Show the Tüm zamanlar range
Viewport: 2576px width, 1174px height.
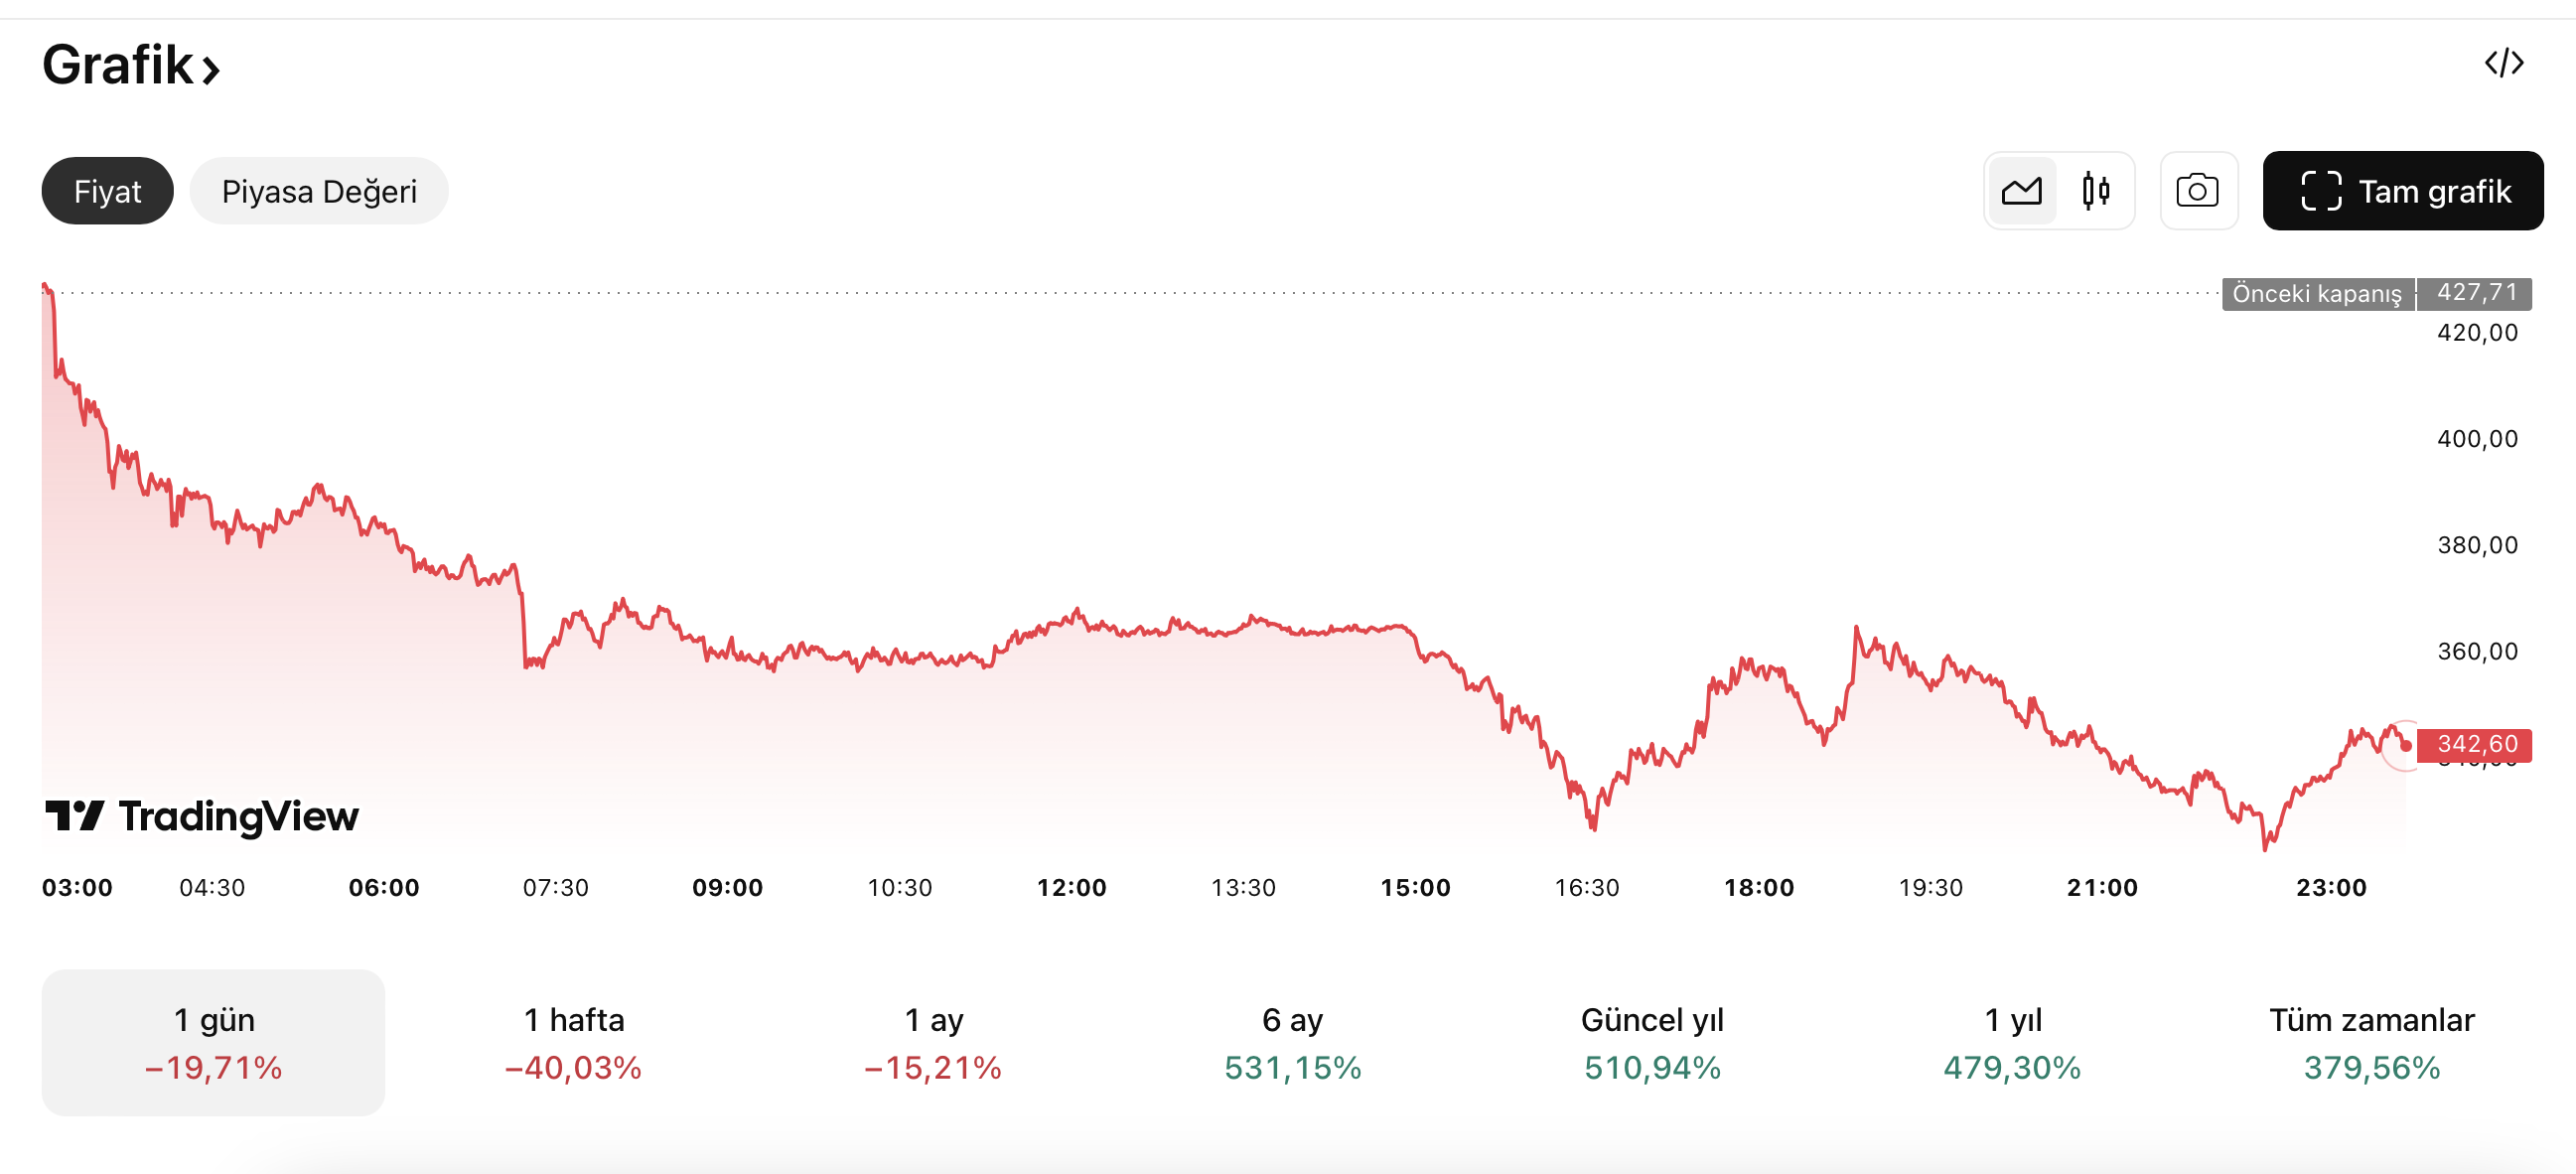(x=2371, y=1042)
